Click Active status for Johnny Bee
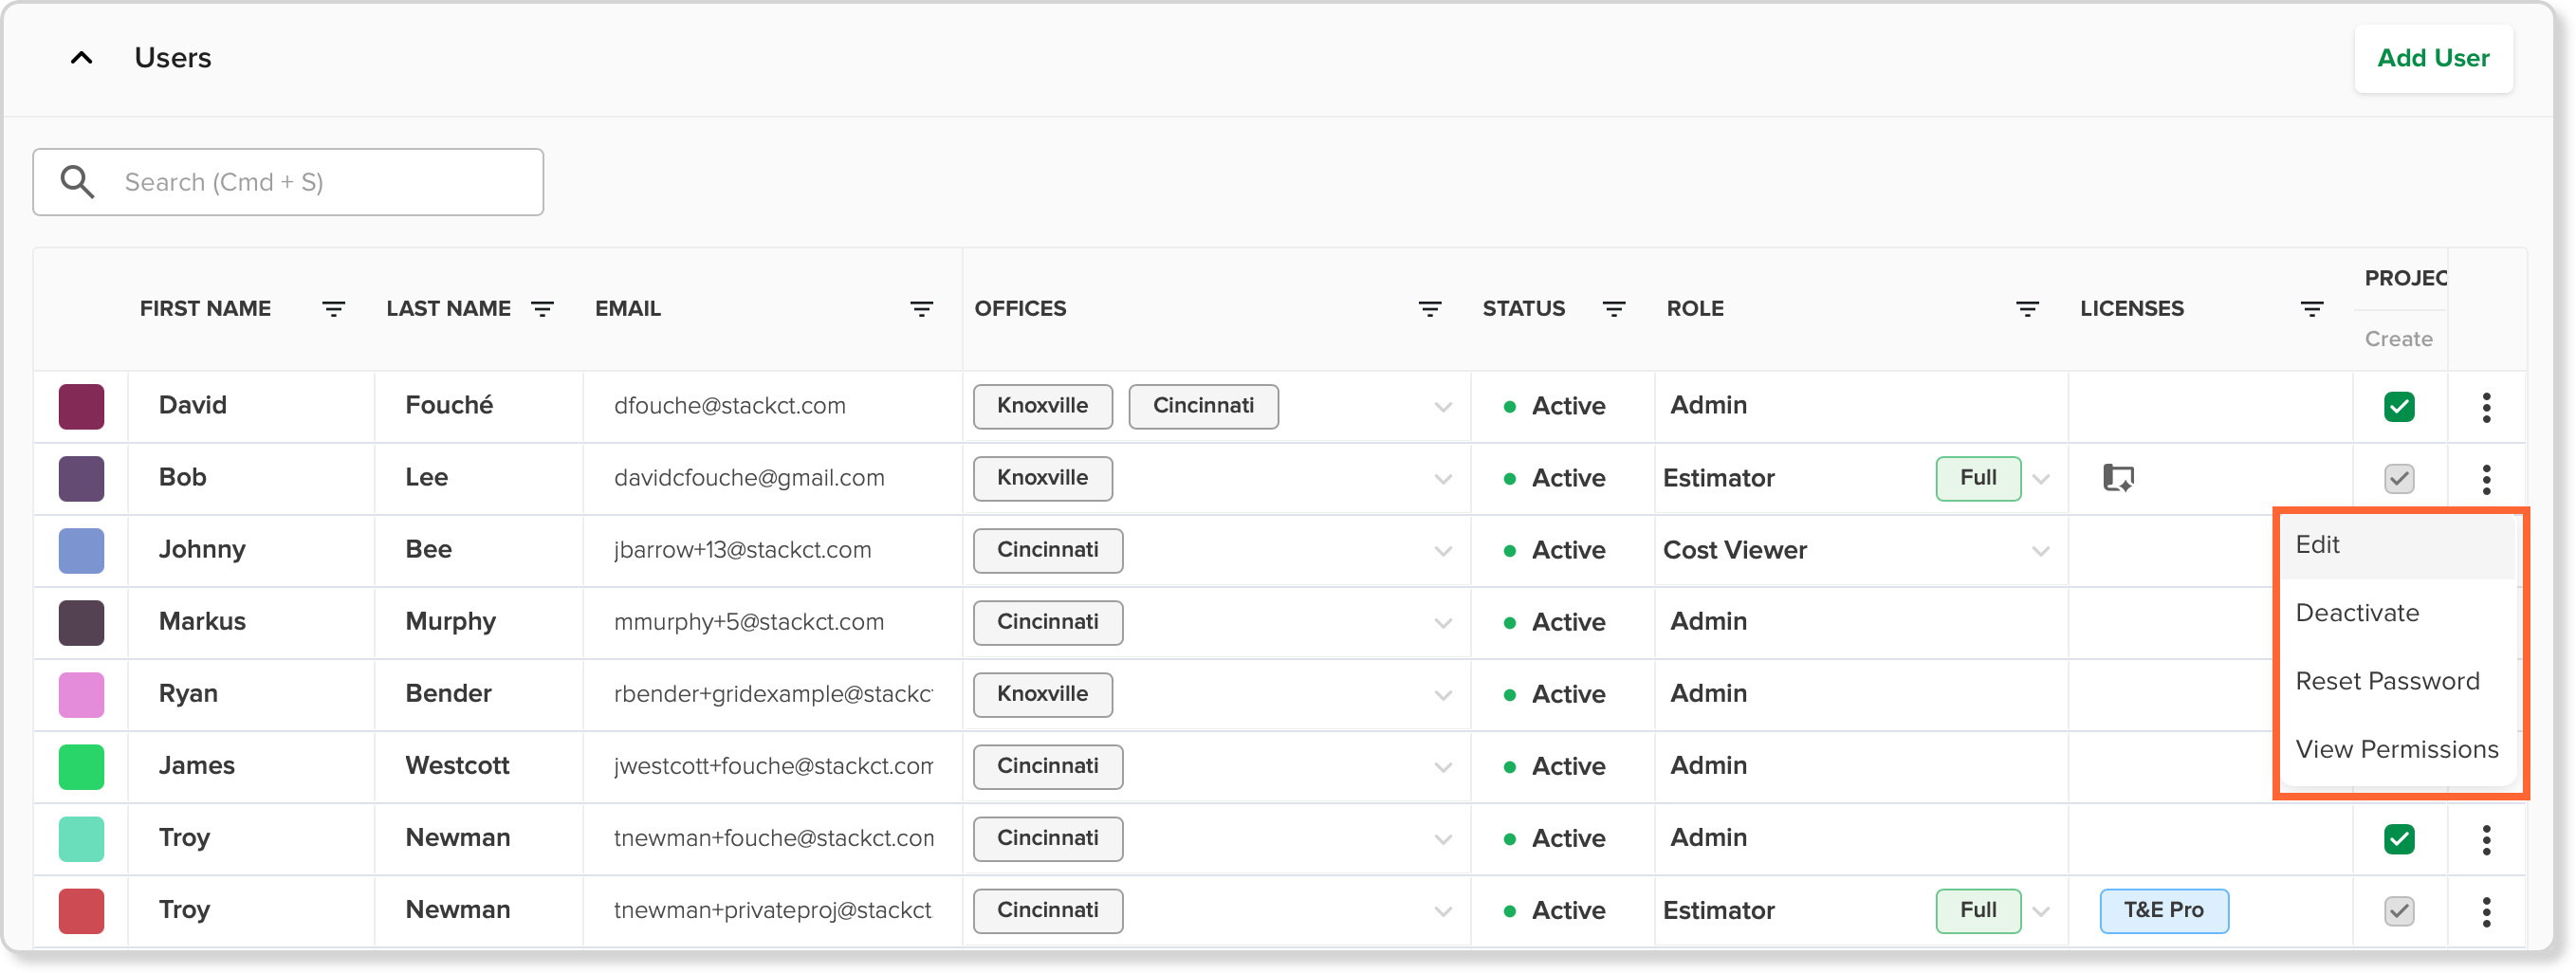 coord(1555,551)
